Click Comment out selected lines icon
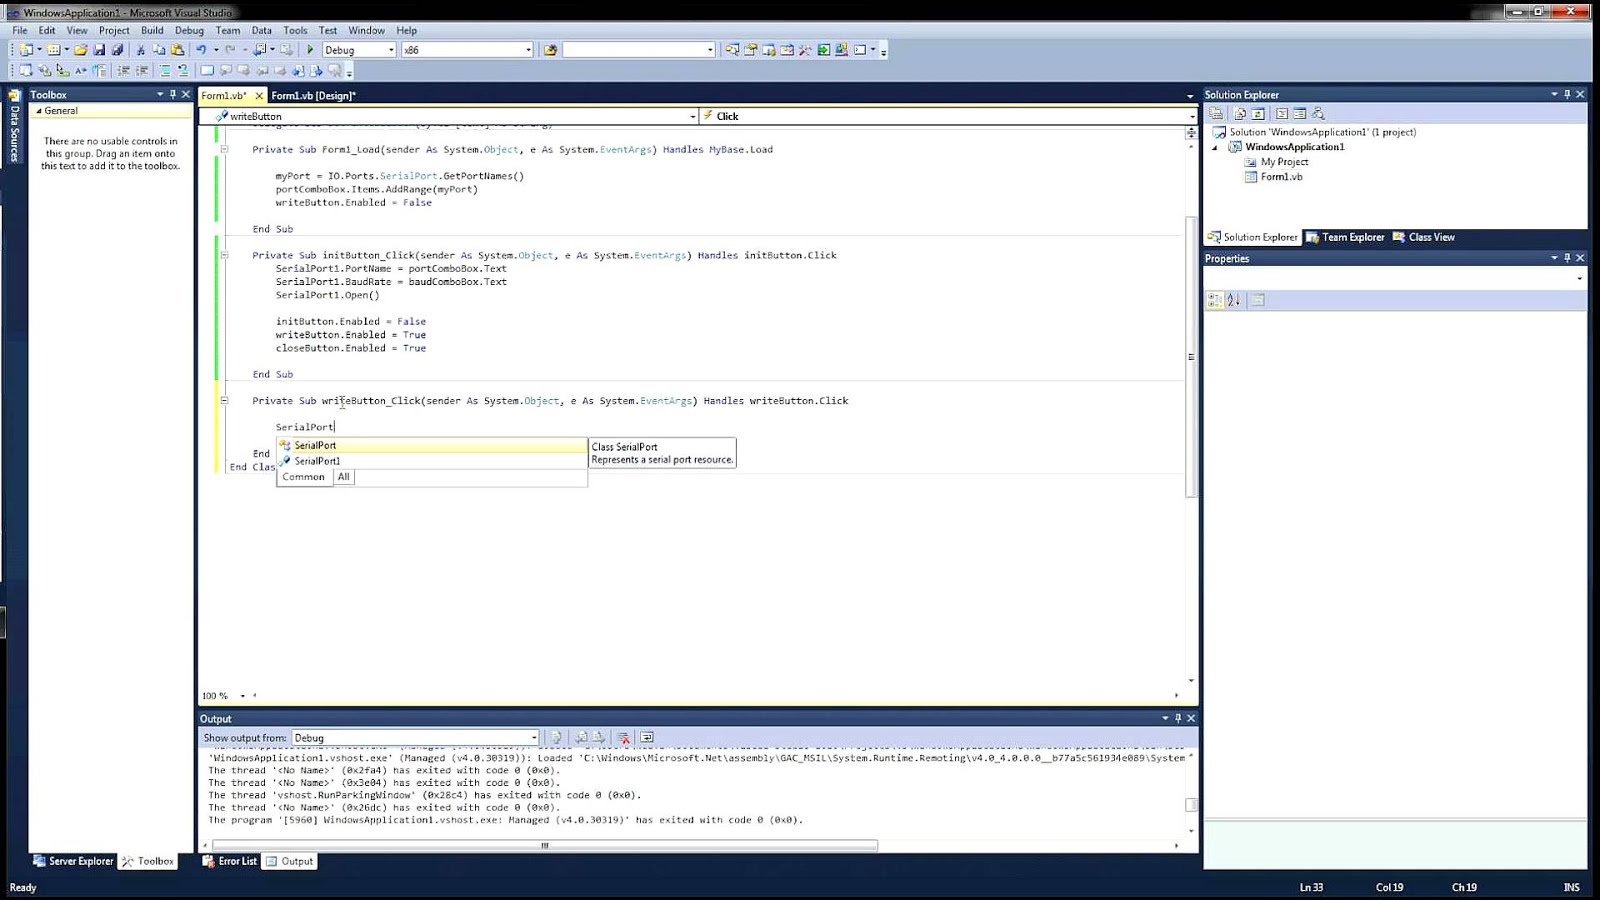The width and height of the screenshot is (1600, 900). pyautogui.click(x=165, y=71)
